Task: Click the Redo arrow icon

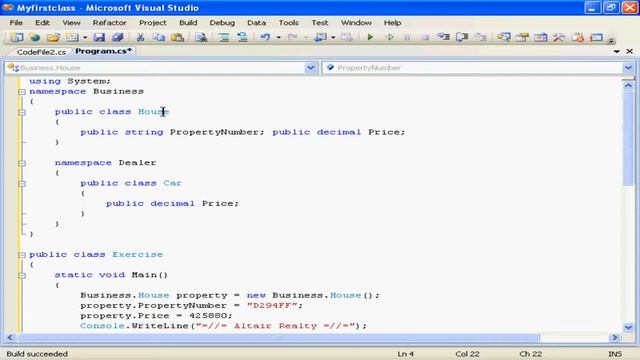Action: point(292,38)
